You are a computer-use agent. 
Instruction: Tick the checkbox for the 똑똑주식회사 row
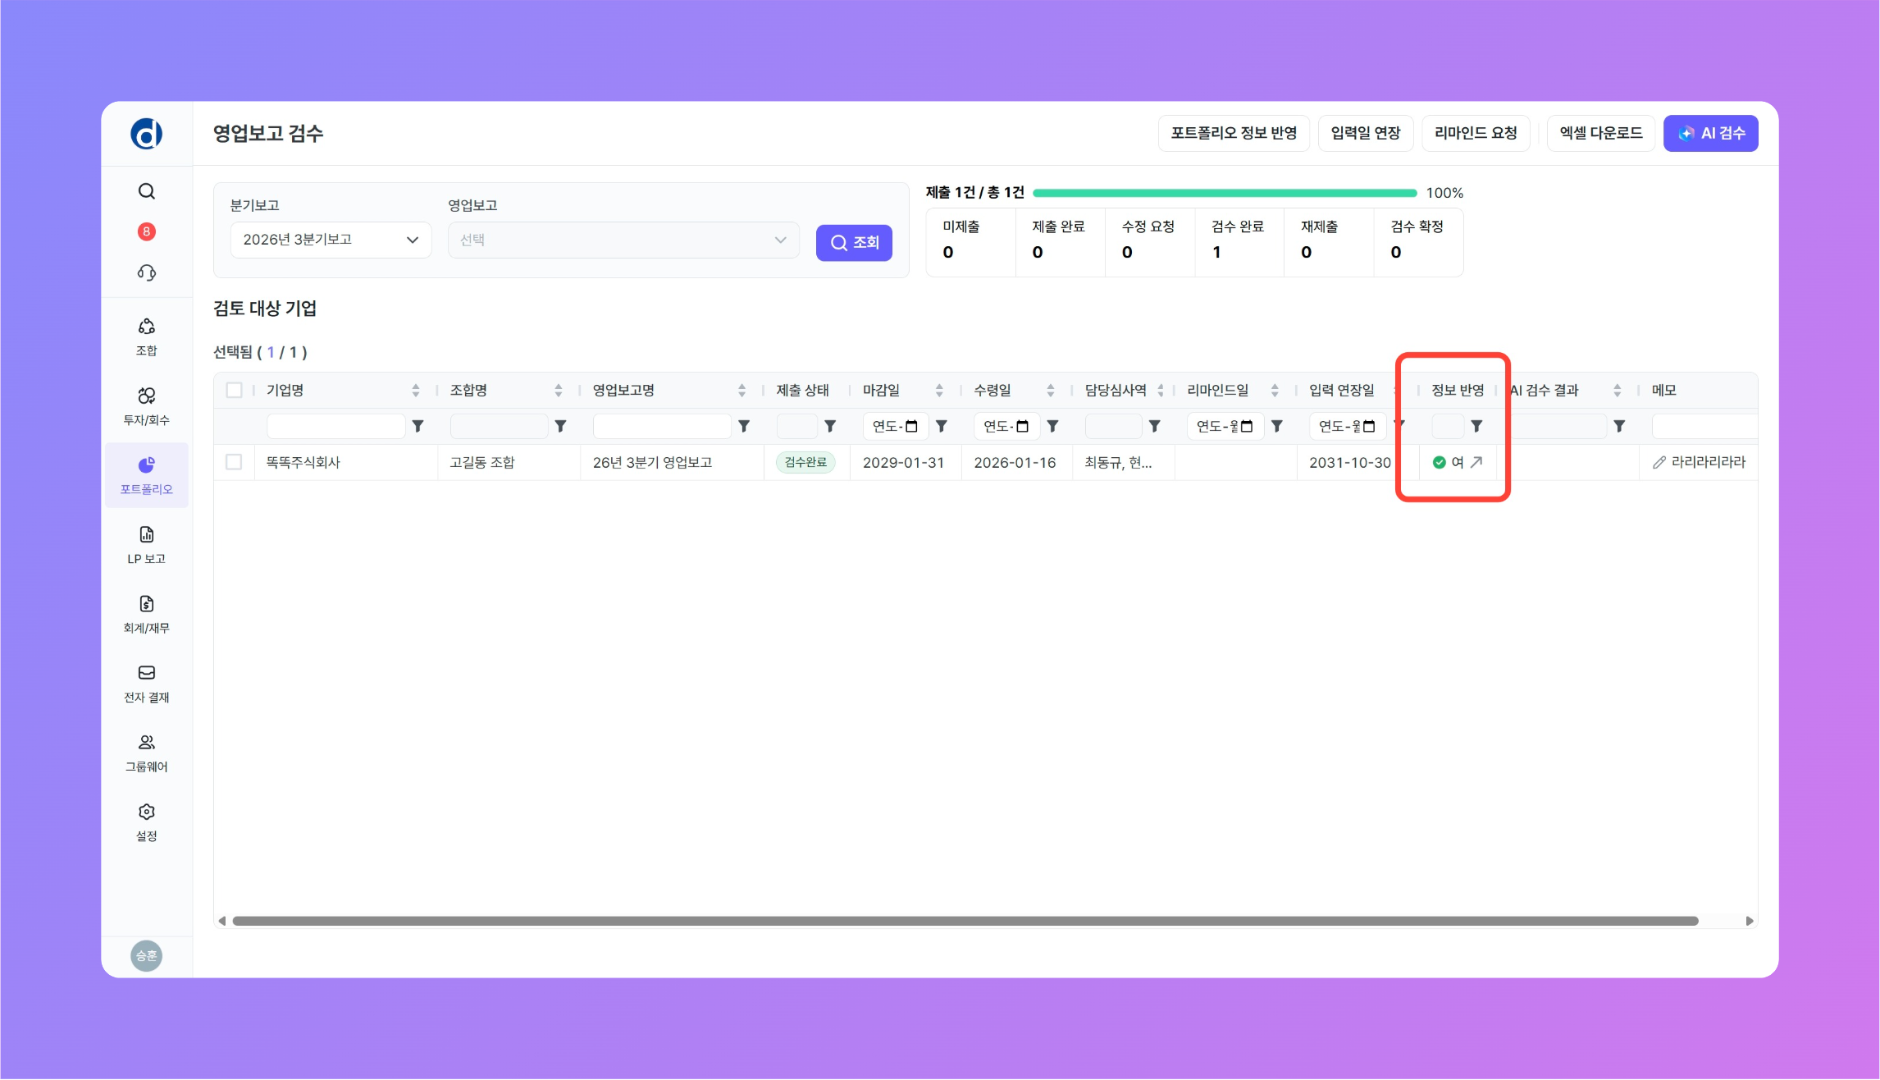click(234, 462)
